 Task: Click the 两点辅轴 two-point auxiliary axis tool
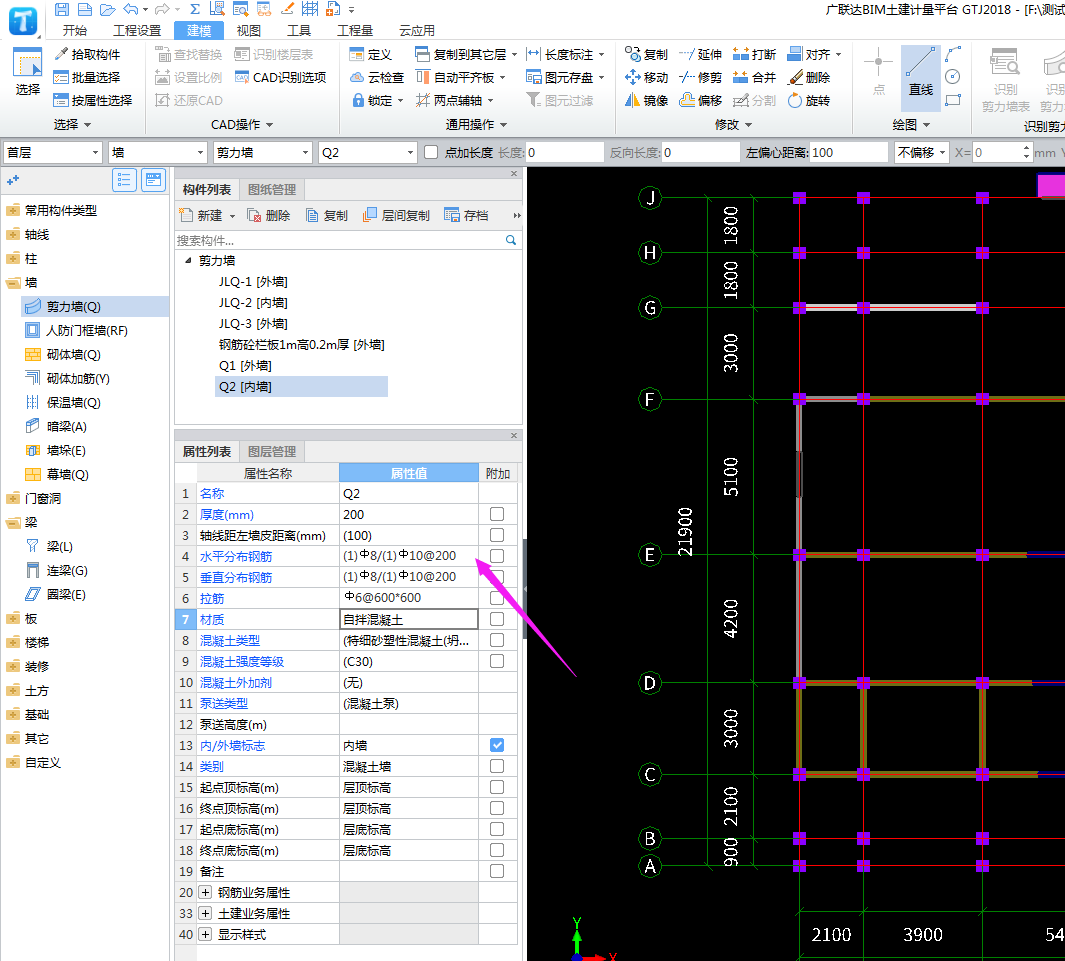[455, 101]
